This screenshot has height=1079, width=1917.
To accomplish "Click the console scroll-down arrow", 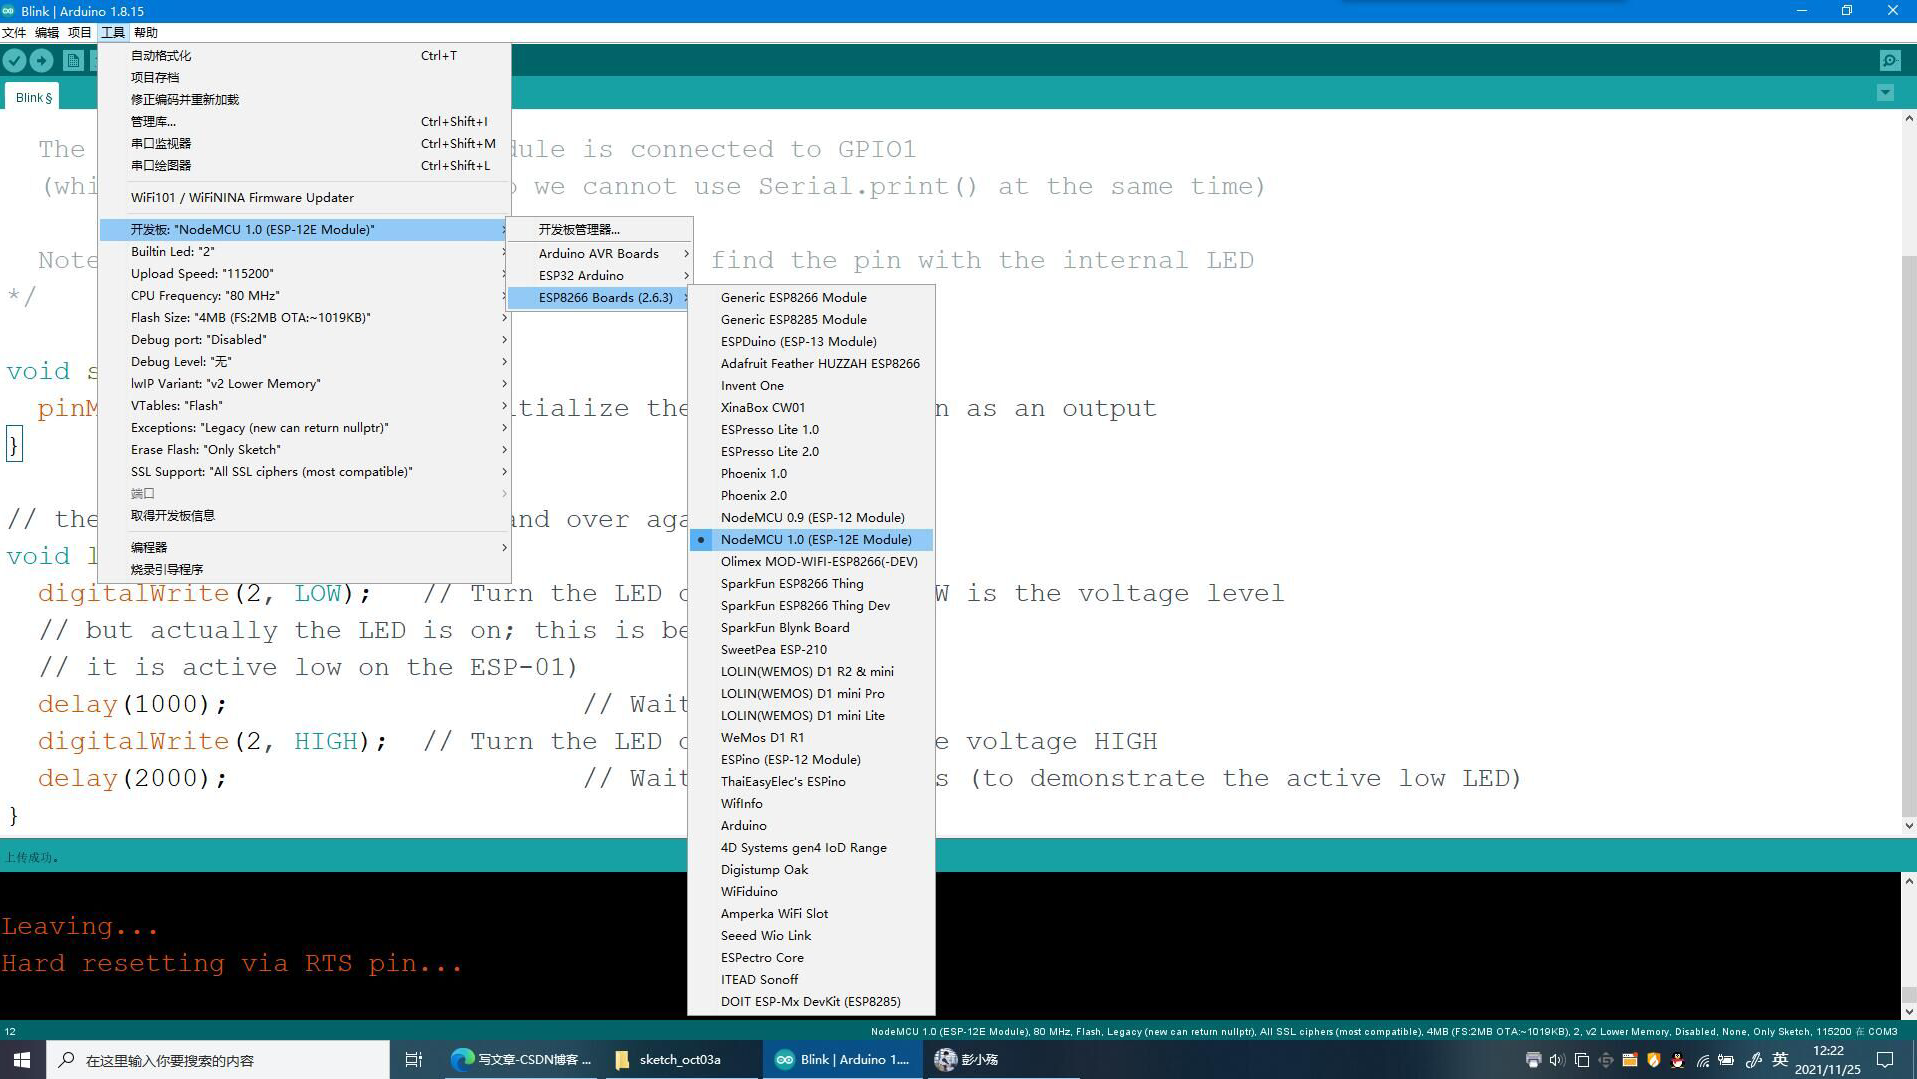I will (x=1908, y=1011).
